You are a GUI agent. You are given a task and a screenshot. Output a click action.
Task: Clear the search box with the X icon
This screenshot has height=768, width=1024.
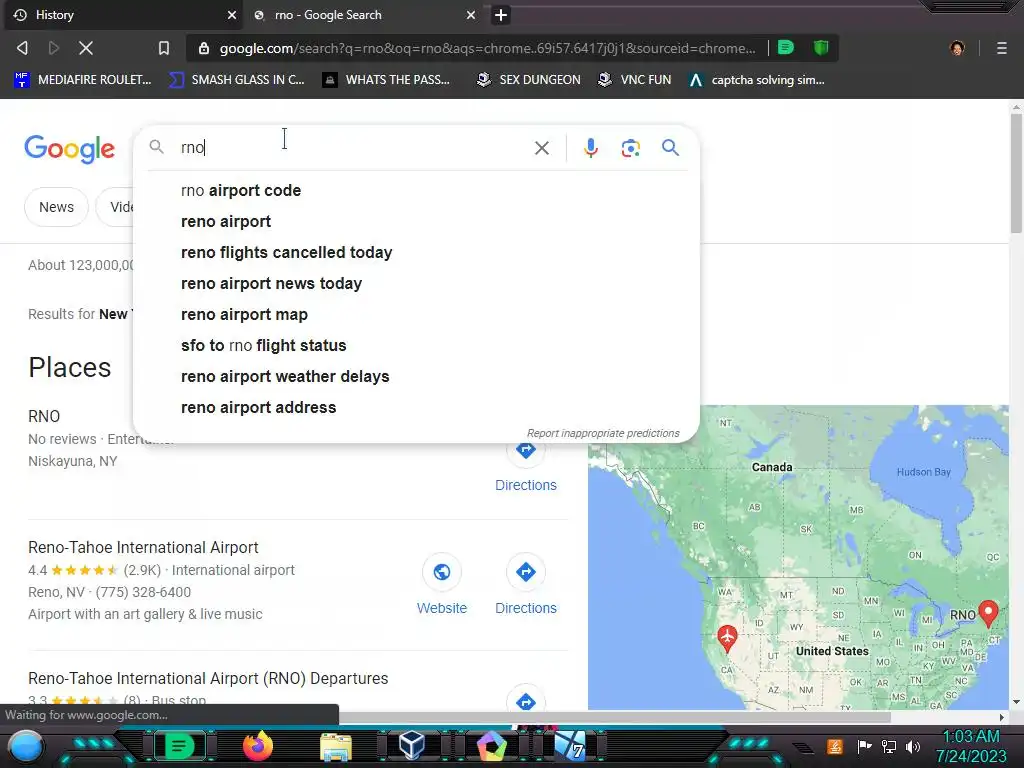click(x=541, y=148)
